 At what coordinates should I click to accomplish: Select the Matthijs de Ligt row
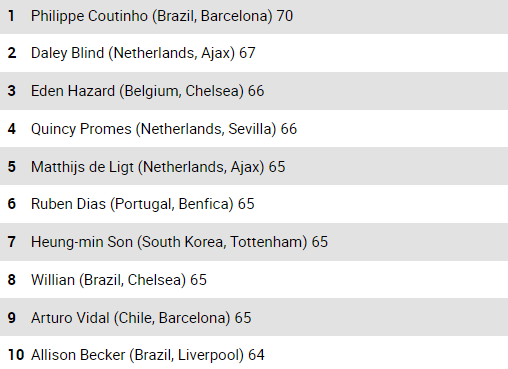click(254, 166)
